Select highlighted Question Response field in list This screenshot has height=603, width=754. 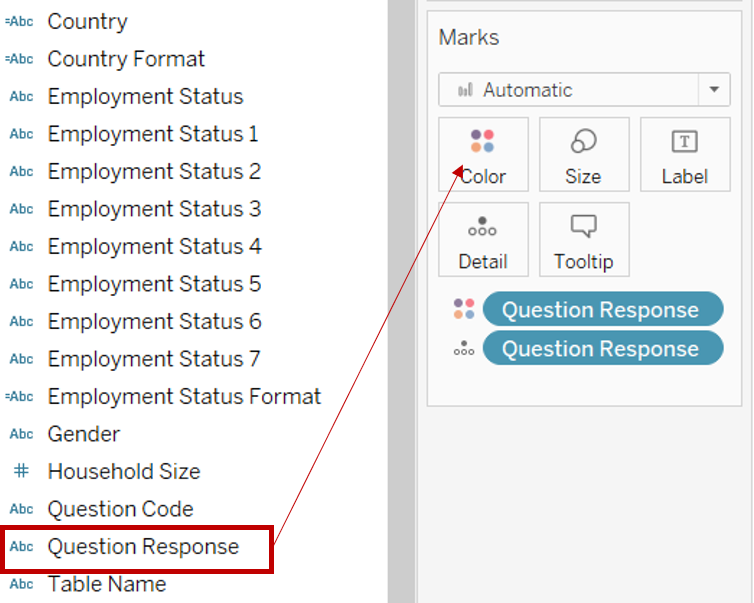pos(143,546)
